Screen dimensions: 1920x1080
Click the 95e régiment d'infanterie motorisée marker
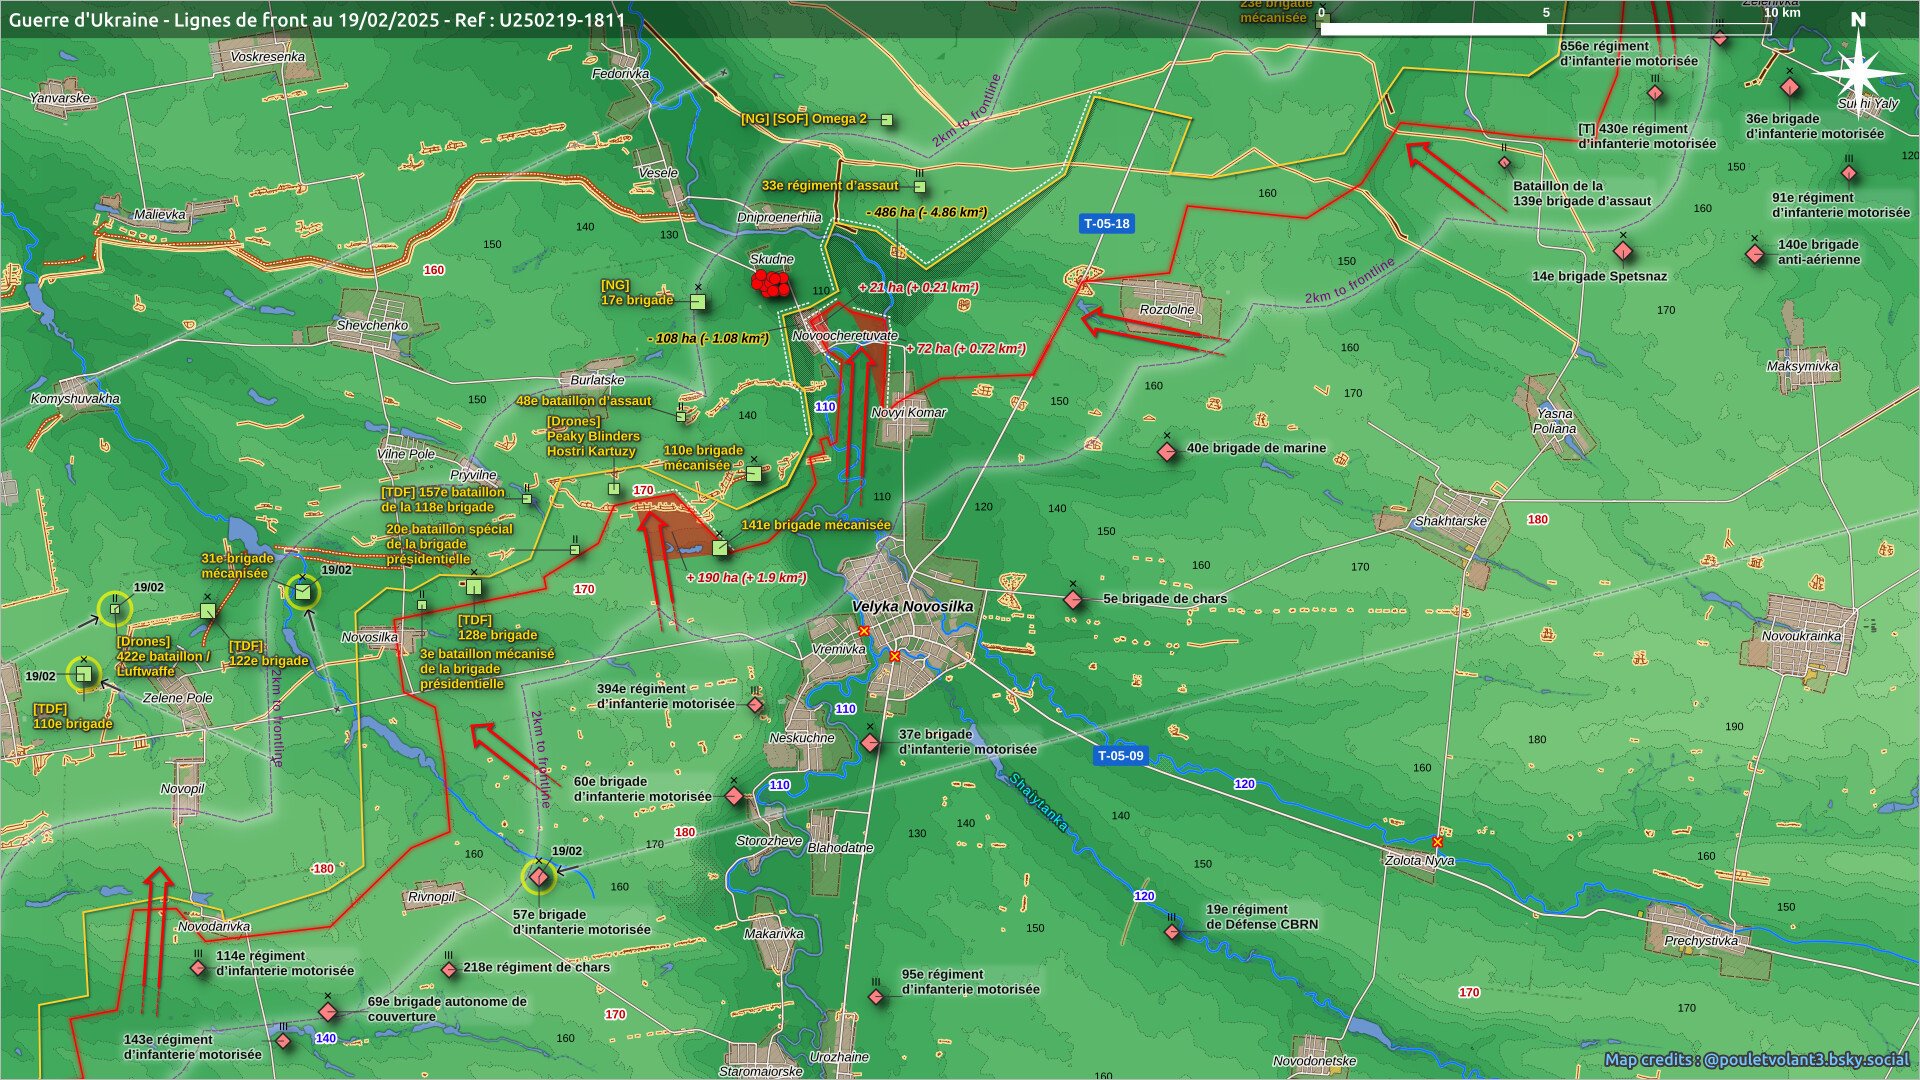(876, 997)
